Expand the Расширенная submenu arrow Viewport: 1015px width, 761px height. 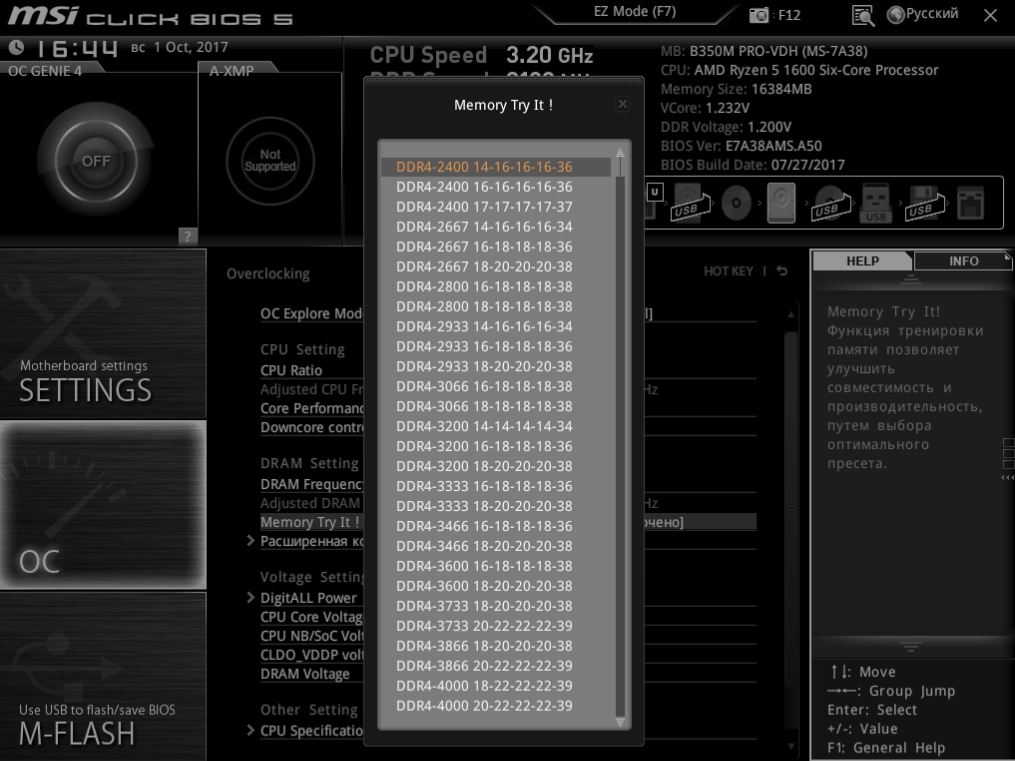pos(251,540)
